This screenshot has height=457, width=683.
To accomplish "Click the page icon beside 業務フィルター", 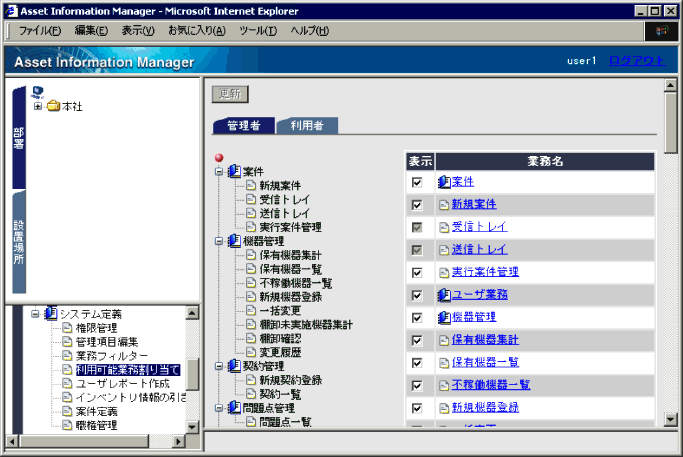I will (x=67, y=355).
